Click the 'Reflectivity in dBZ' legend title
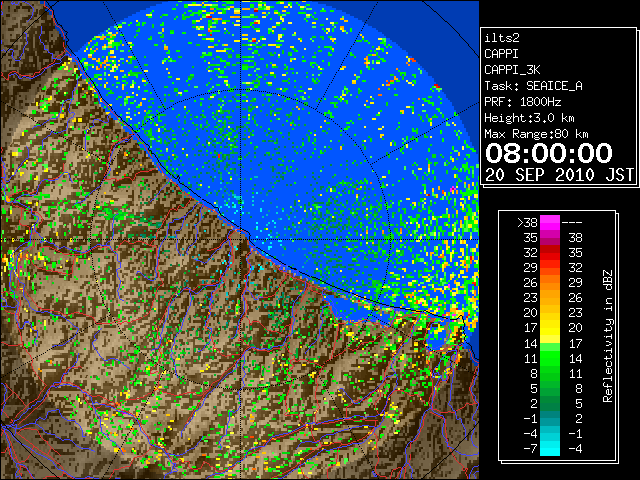Screen dimensions: 640x480 point(607,336)
